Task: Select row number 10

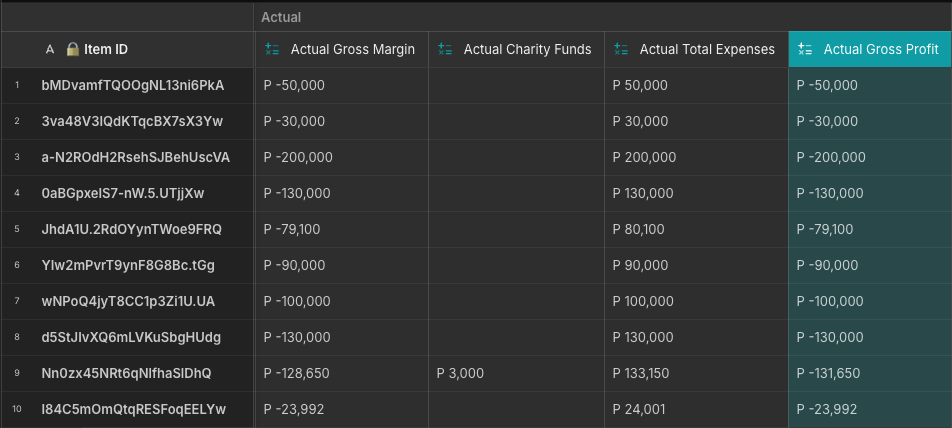Action: tap(17, 409)
